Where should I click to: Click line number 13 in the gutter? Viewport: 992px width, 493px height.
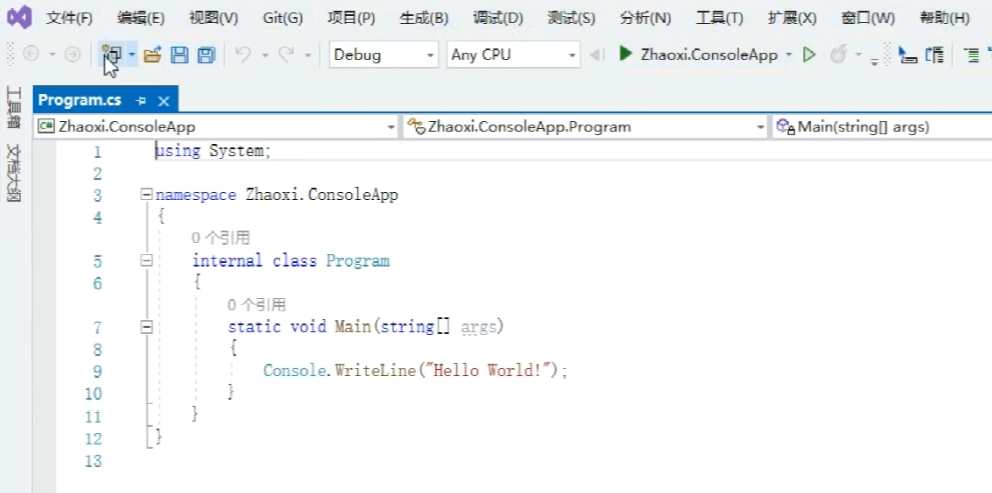(x=93, y=461)
